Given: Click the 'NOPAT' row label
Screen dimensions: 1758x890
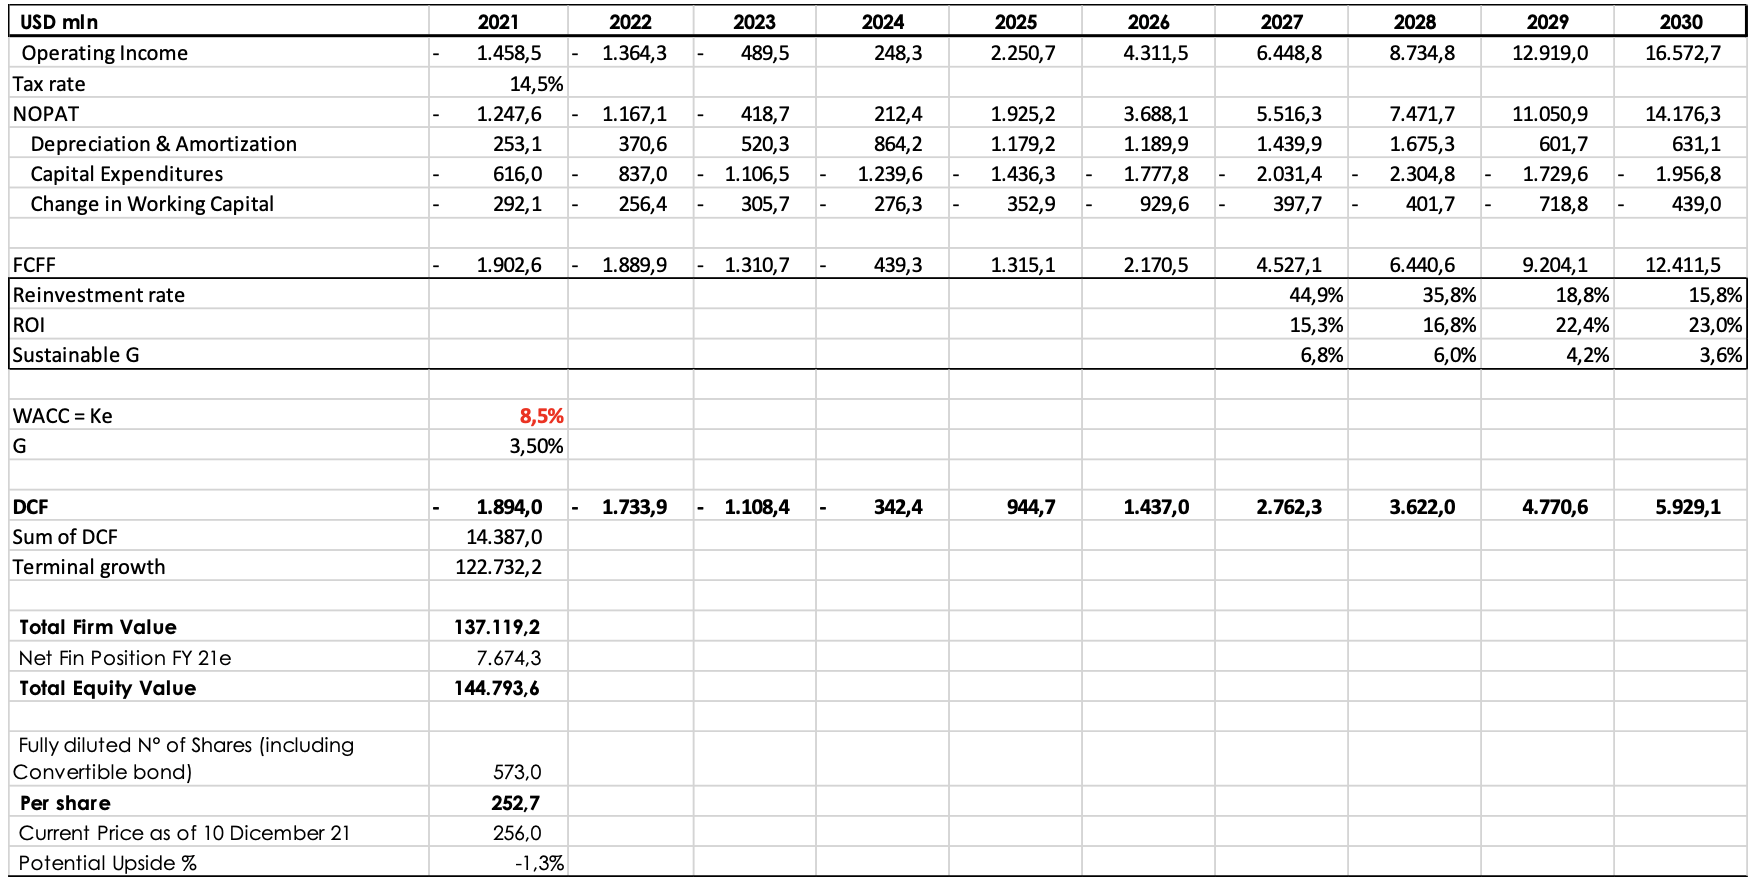Looking at the screenshot, I should point(46,114).
